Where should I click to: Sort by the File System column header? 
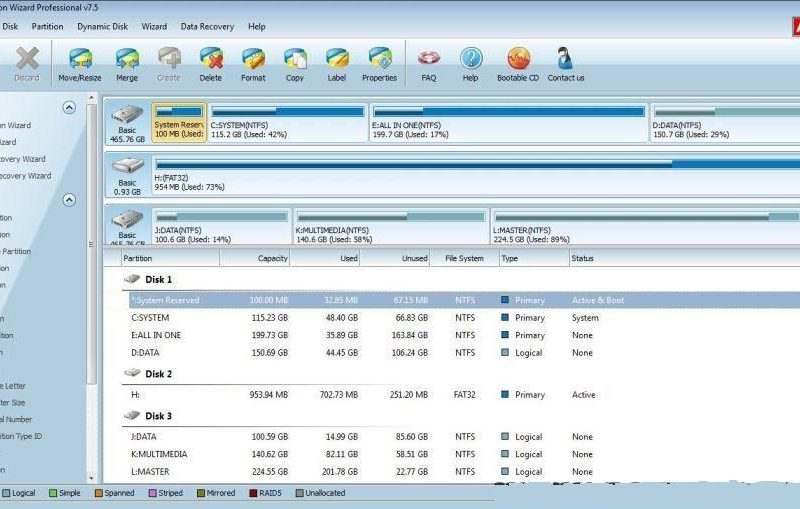(x=464, y=259)
